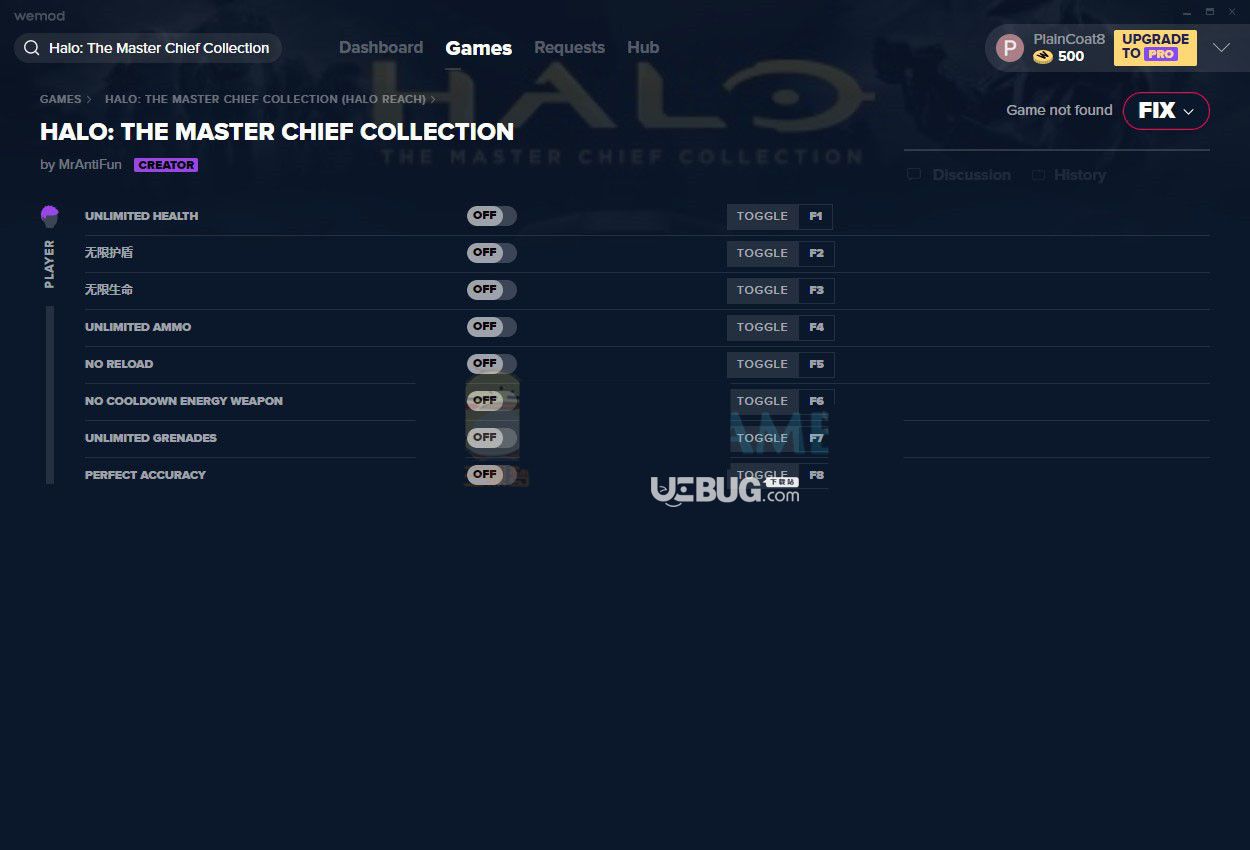The height and width of the screenshot is (850, 1250).
Task: Click the Discussion speech bubble icon
Action: pos(914,175)
